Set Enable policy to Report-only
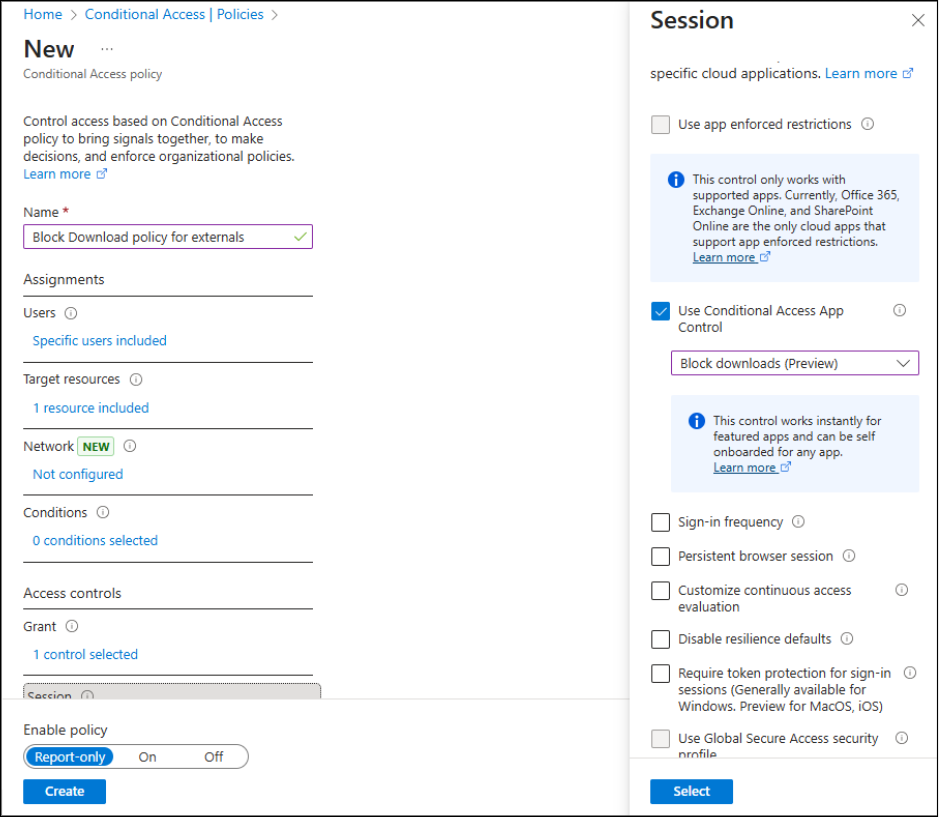 coord(69,757)
